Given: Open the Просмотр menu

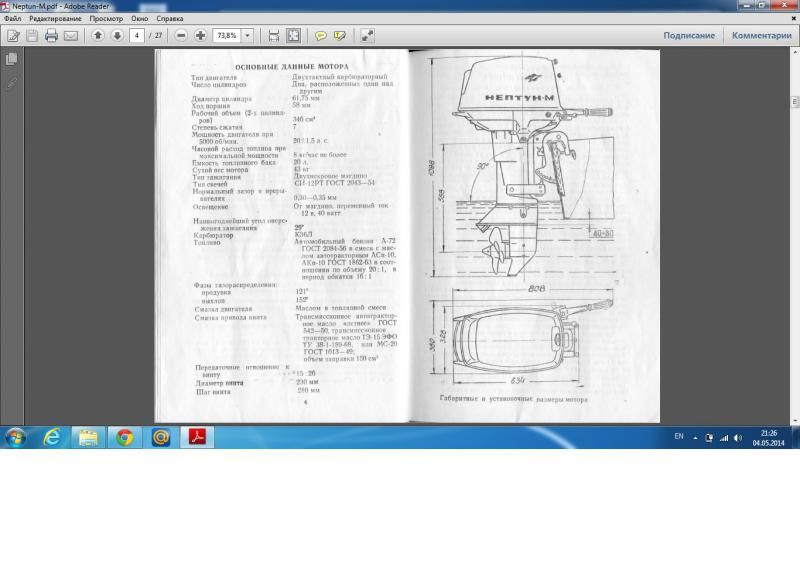Looking at the screenshot, I should pyautogui.click(x=106, y=18).
